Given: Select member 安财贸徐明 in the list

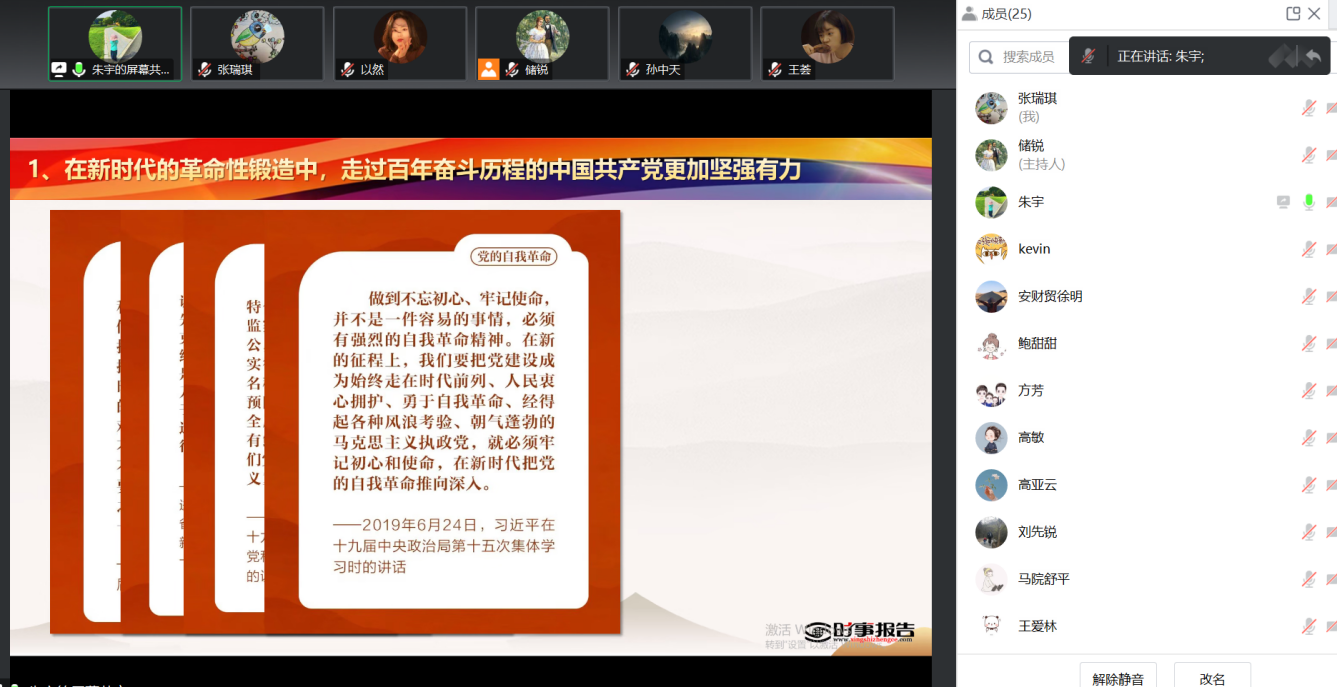Looking at the screenshot, I should [x=1050, y=296].
